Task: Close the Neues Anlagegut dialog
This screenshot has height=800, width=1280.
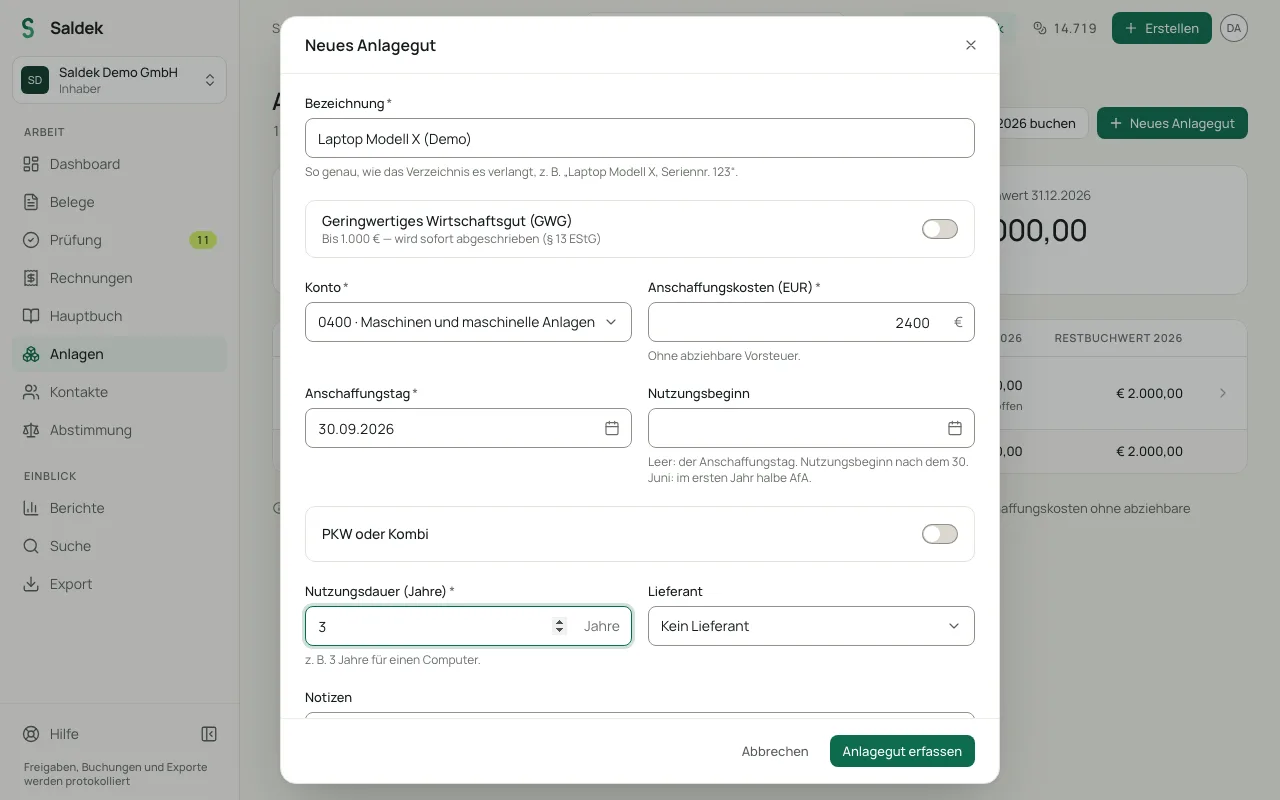Action: [970, 45]
